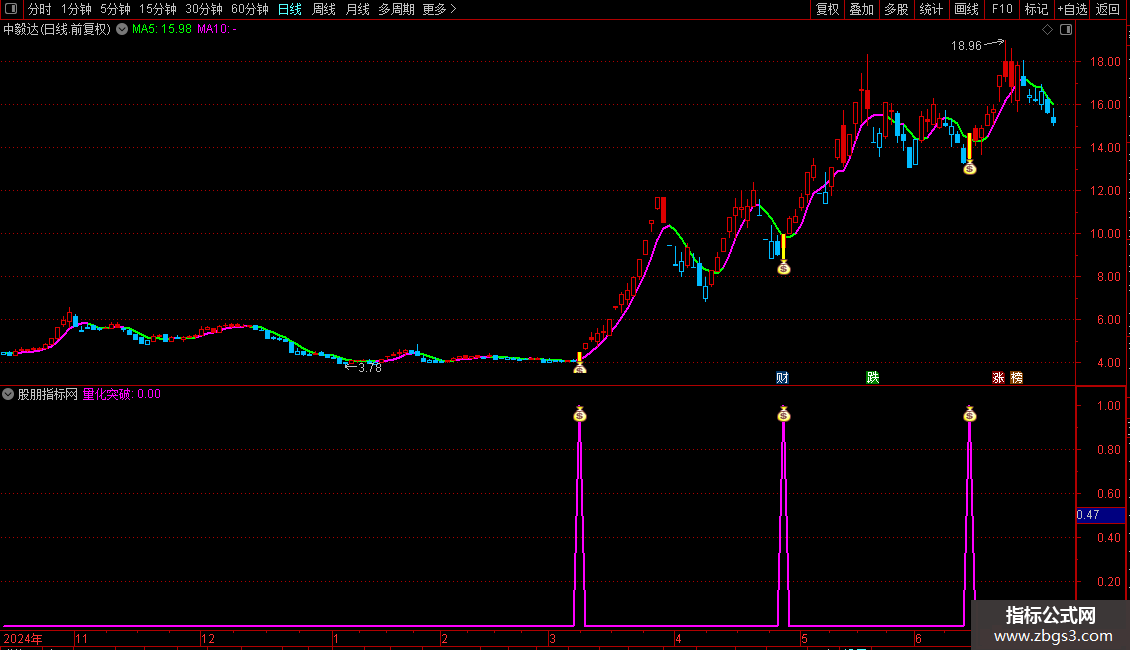
Task: Click money bag signal at March breakout candle
Action: point(579,368)
